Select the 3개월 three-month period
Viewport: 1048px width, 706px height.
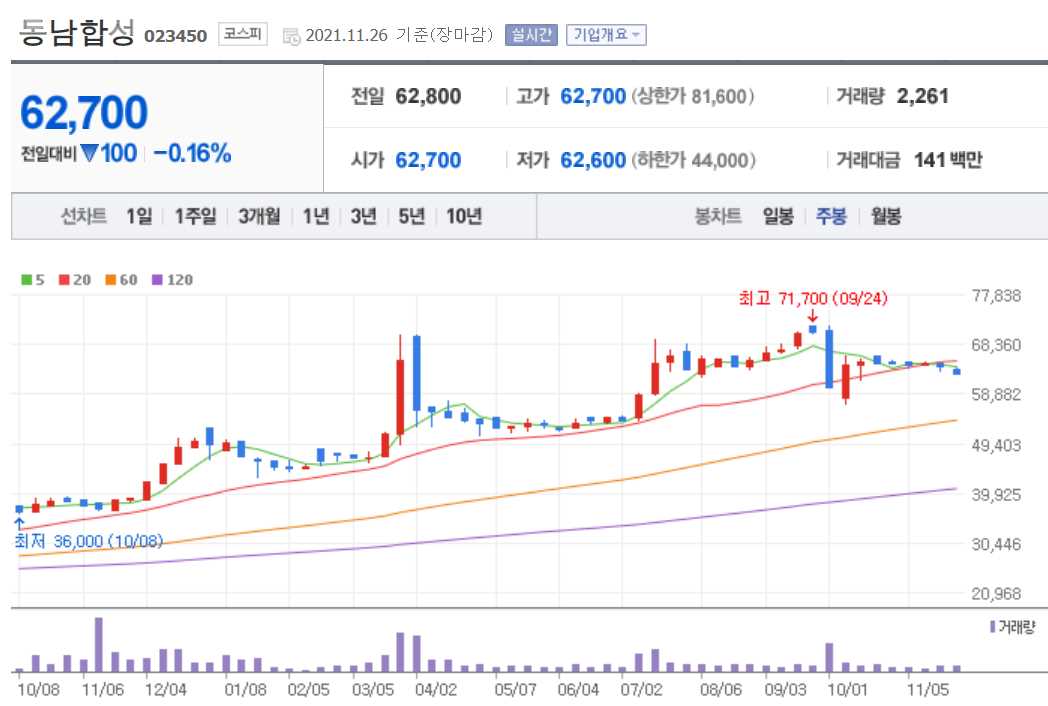[258, 215]
